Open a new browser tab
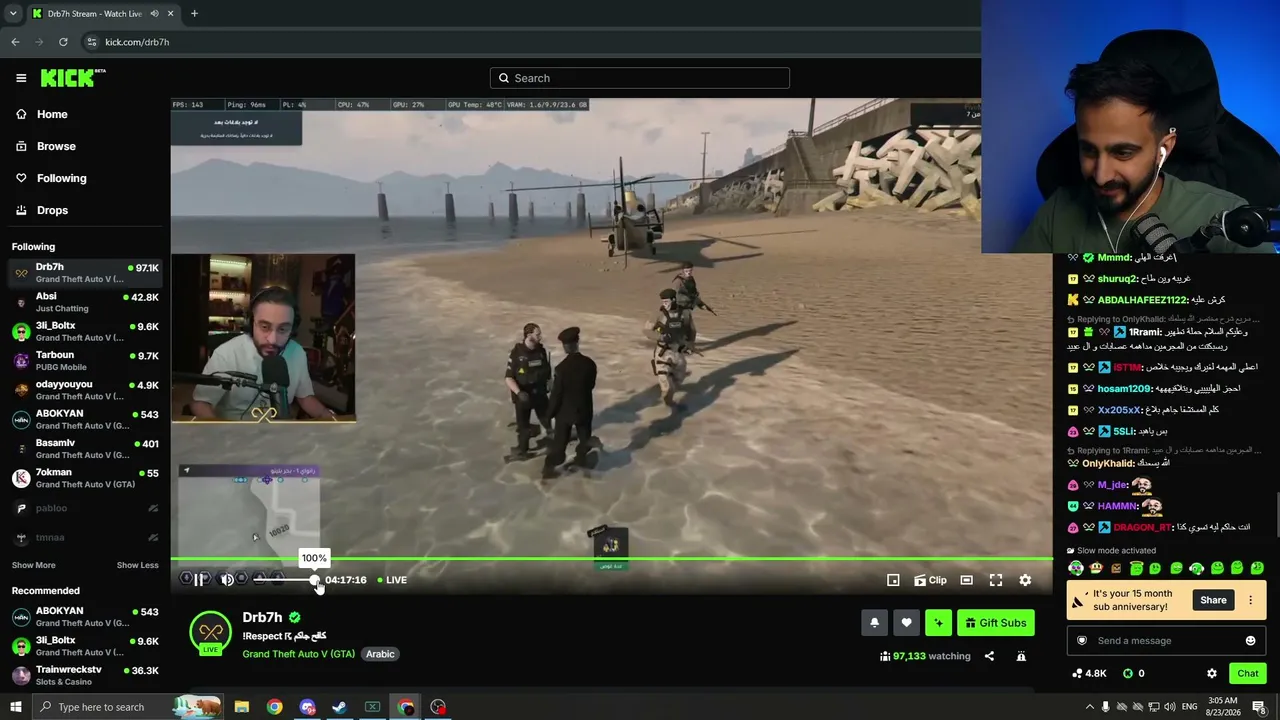The image size is (1280, 720). (194, 13)
